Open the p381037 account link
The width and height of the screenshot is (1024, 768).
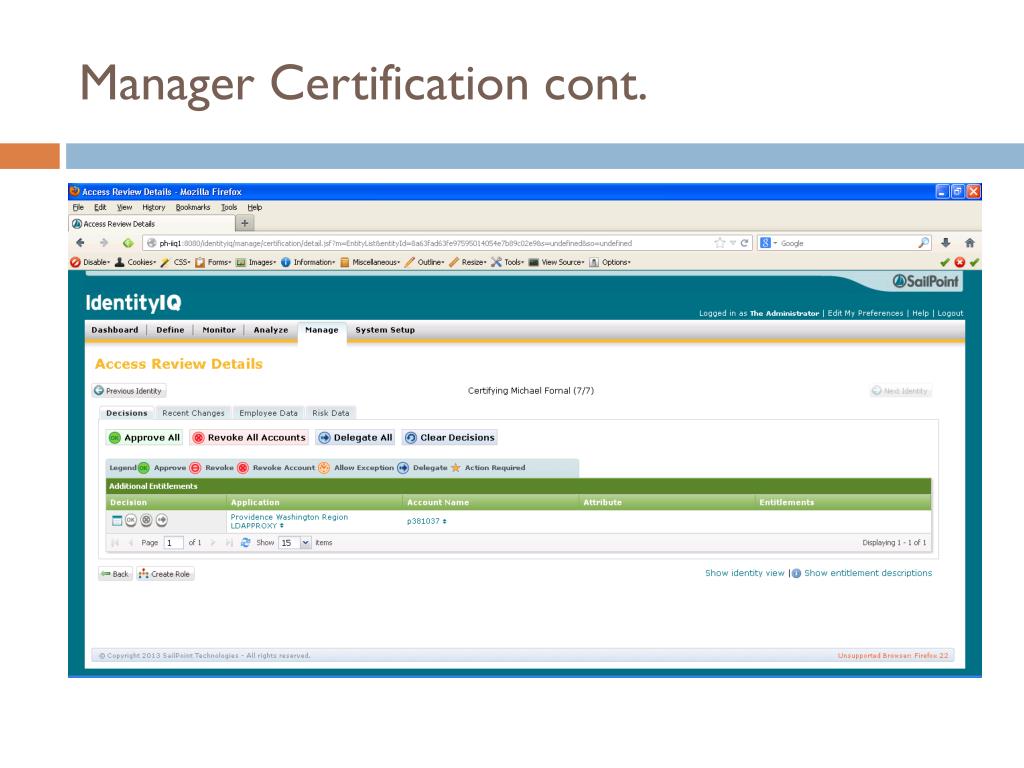[x=426, y=521]
